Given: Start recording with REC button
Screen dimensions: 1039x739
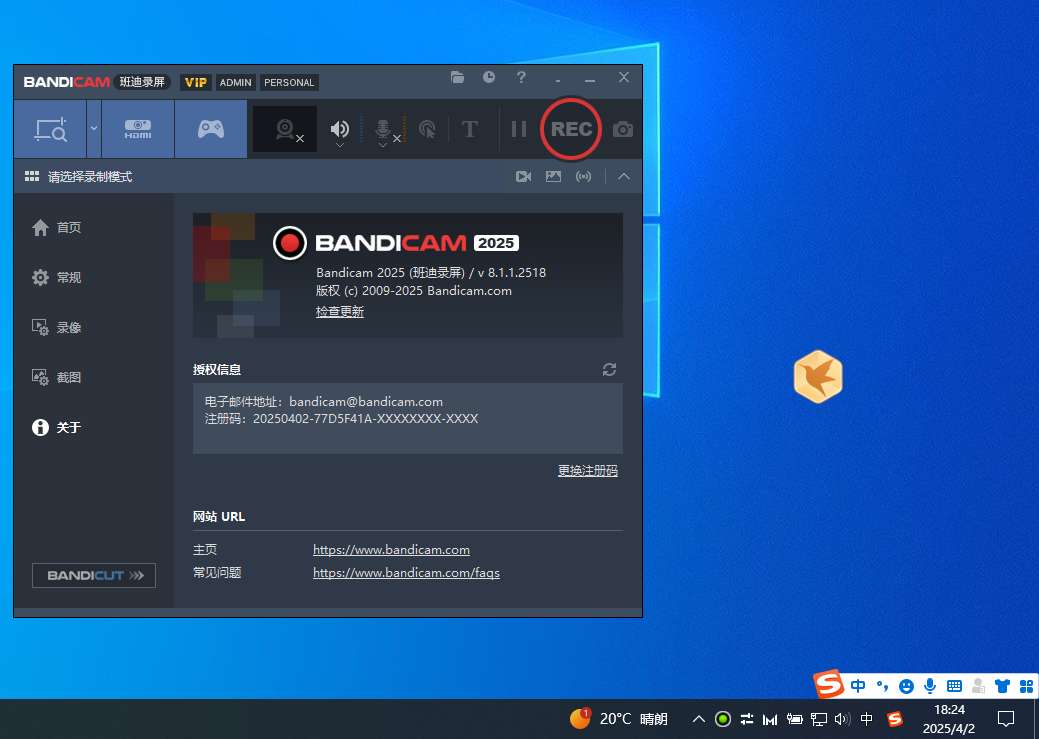Looking at the screenshot, I should [571, 129].
